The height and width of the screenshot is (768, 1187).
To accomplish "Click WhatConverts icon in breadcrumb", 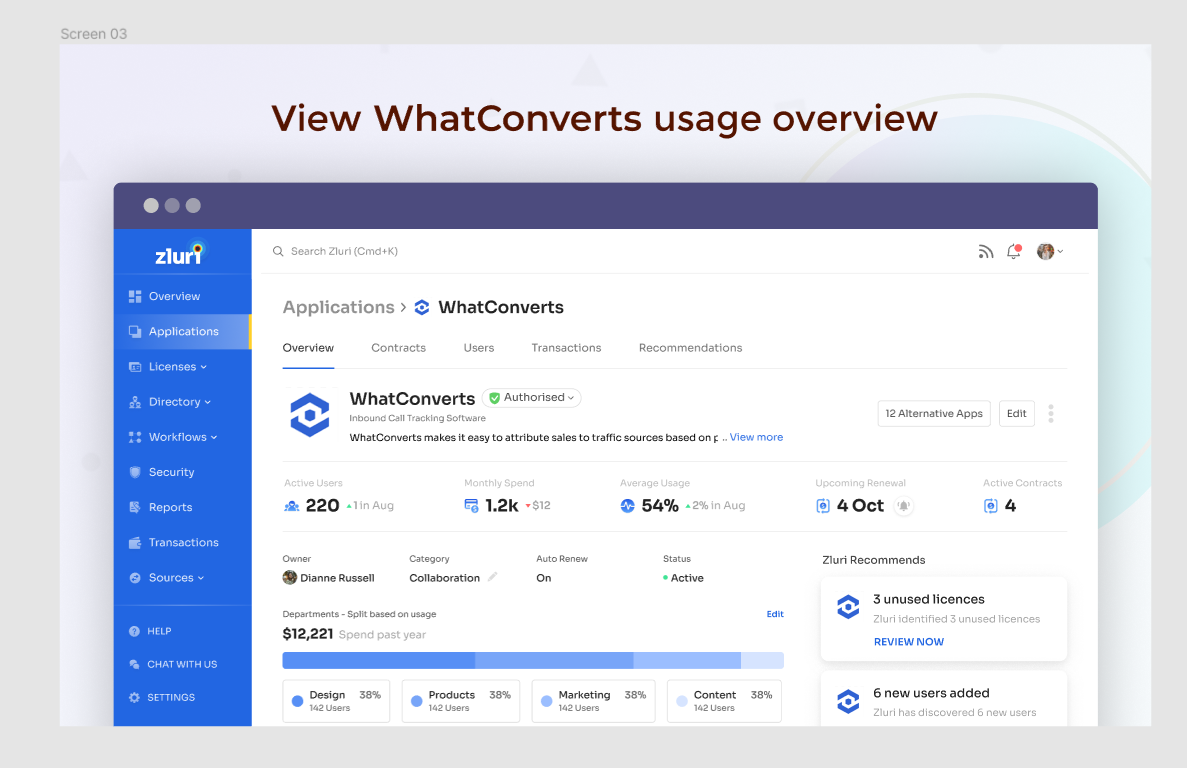I will [x=422, y=307].
